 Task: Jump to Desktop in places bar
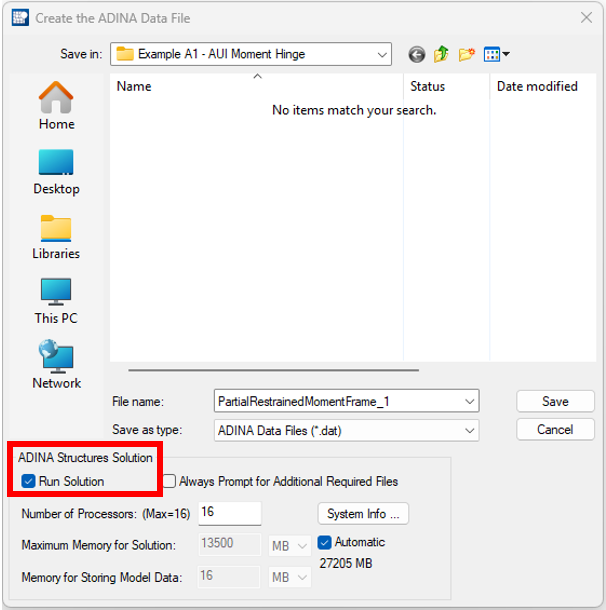[x=56, y=172]
